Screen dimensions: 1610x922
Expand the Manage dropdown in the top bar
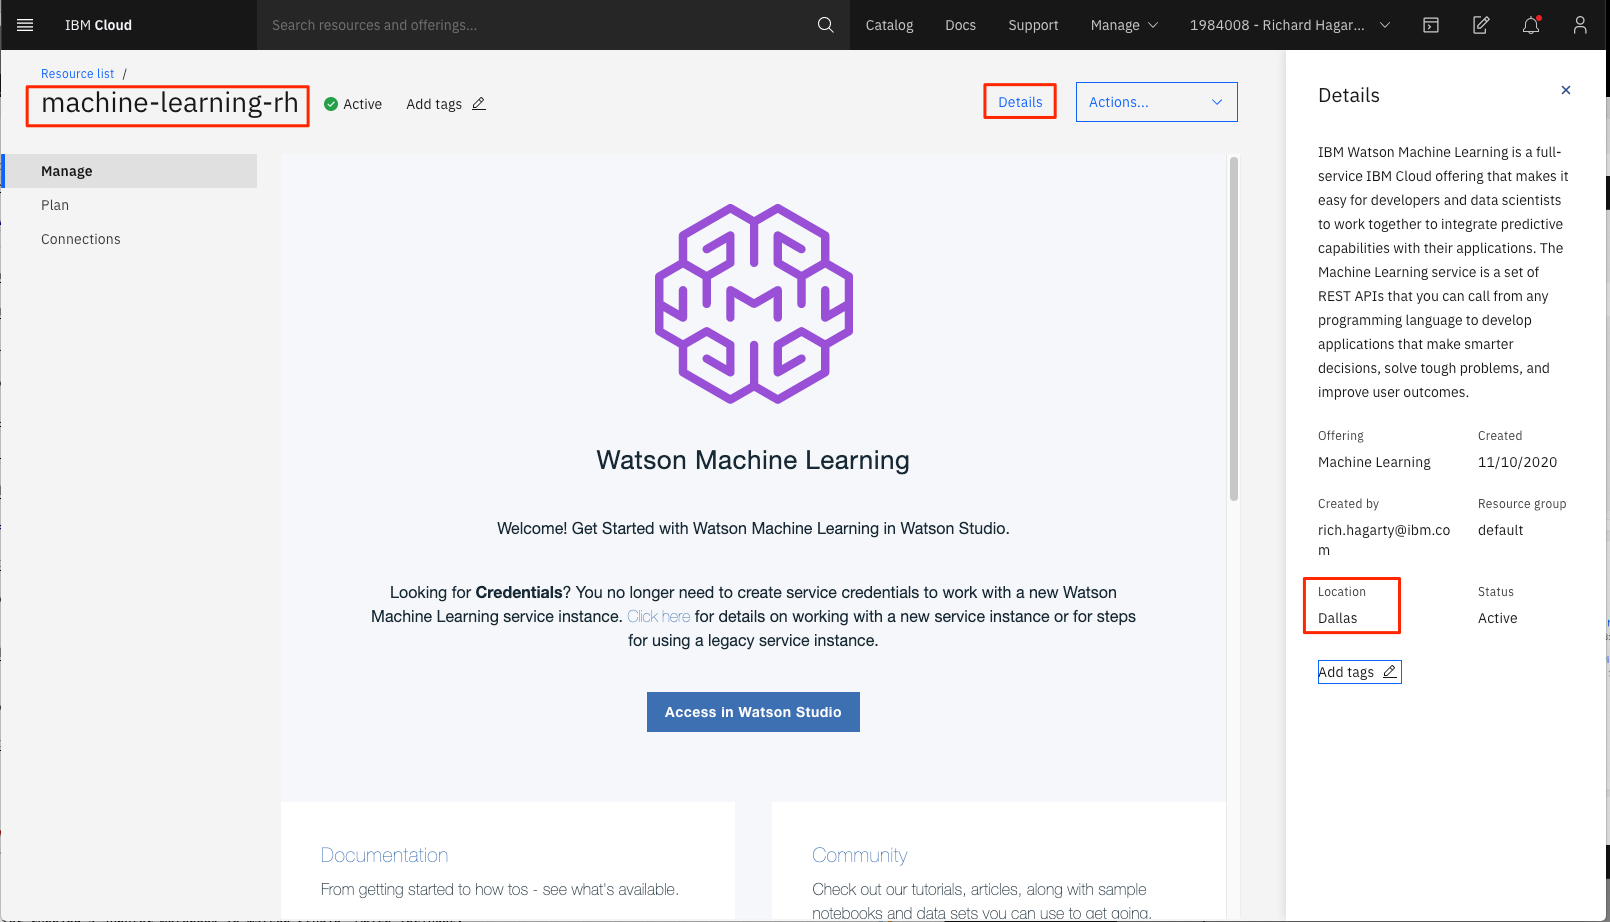click(1124, 25)
